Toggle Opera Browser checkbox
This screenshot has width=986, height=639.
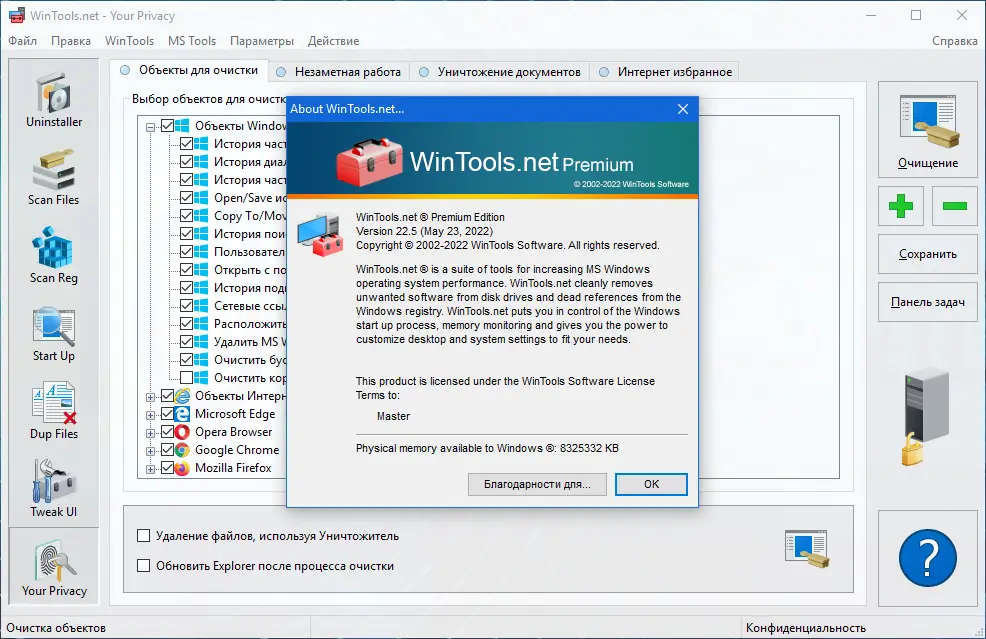(x=167, y=431)
